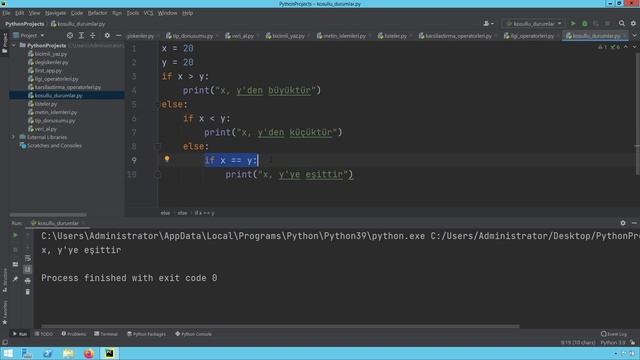This screenshot has height=360, width=640.
Task: Open Python Packages tool window
Action: pos(147,334)
